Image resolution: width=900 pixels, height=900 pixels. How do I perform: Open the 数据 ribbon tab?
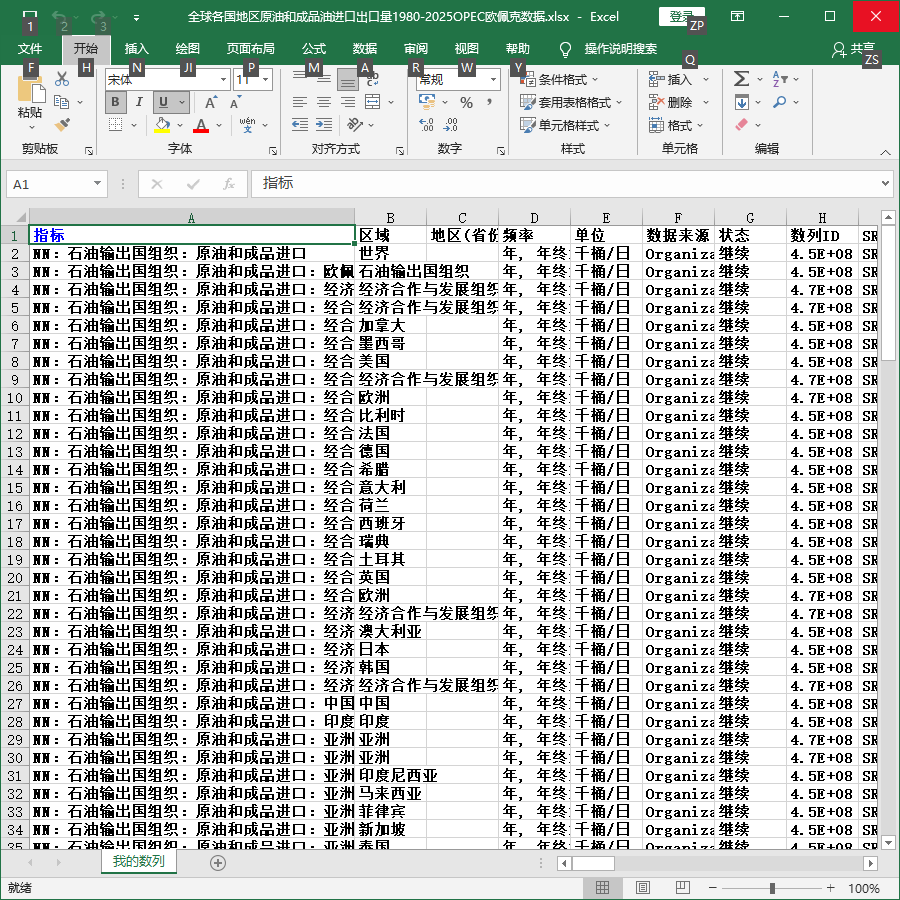tap(364, 49)
